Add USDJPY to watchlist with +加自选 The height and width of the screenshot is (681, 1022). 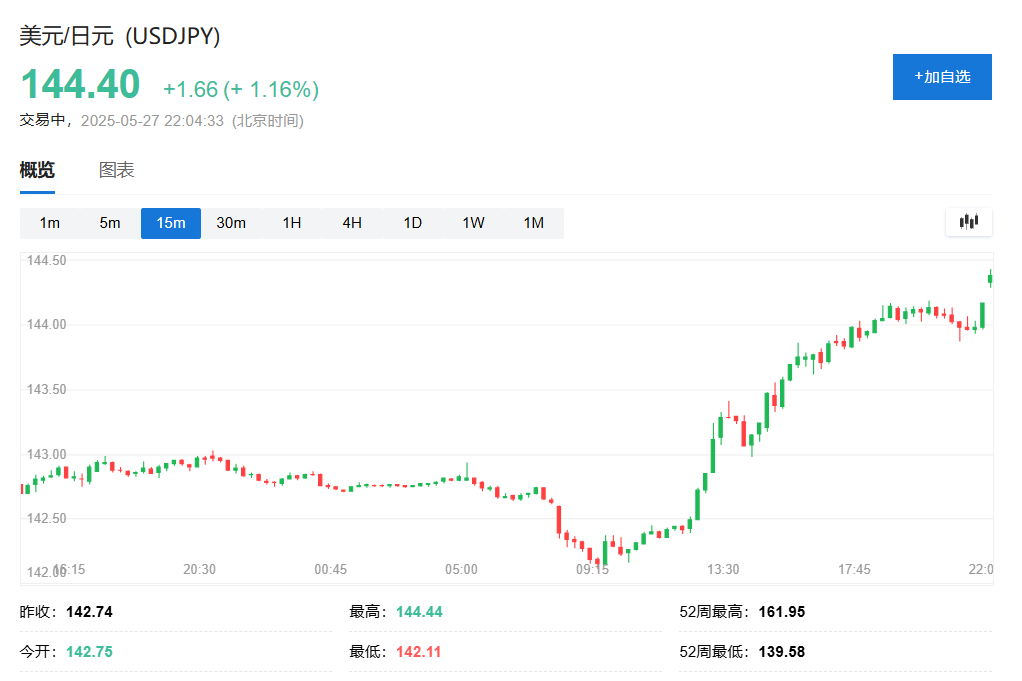click(942, 77)
